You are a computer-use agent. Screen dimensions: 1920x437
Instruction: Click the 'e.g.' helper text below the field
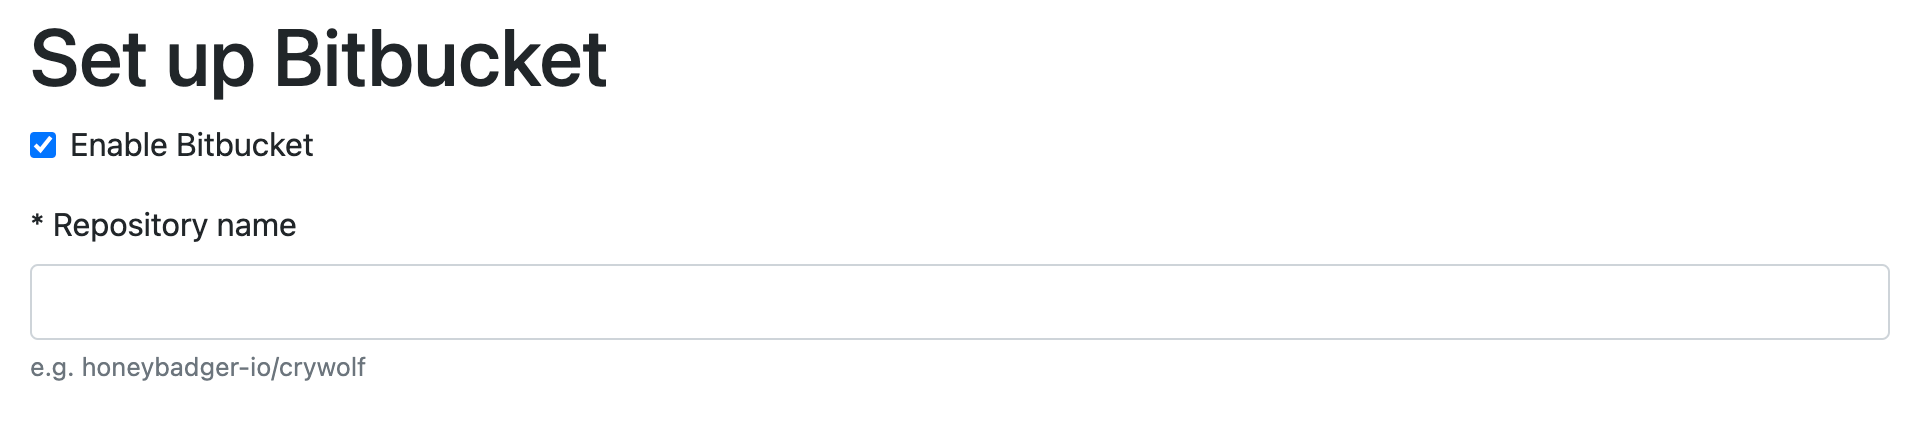point(51,368)
